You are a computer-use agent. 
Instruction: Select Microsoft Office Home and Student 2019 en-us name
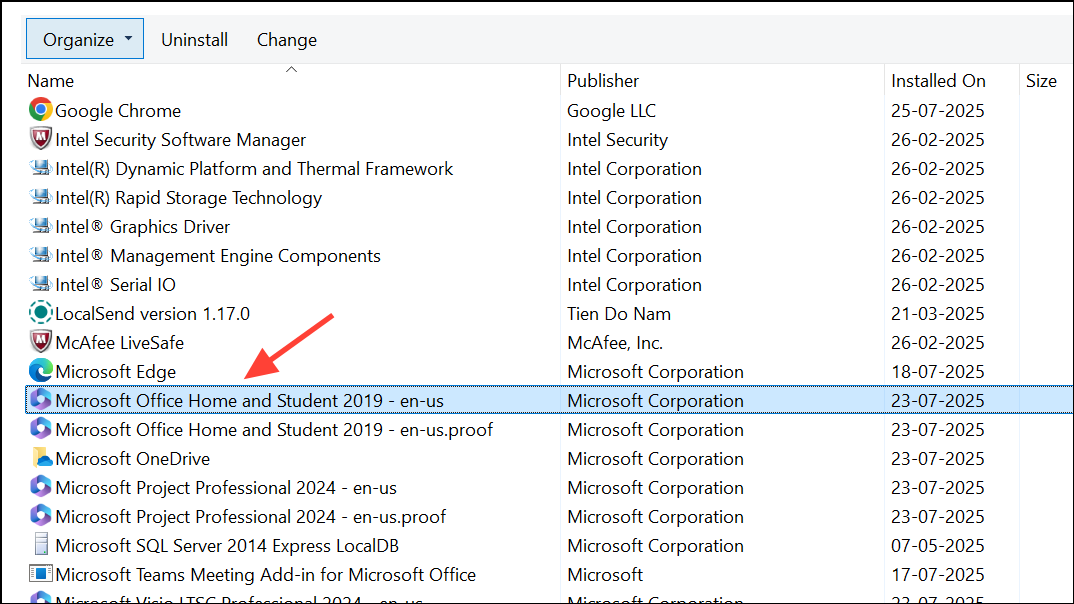click(x=249, y=401)
